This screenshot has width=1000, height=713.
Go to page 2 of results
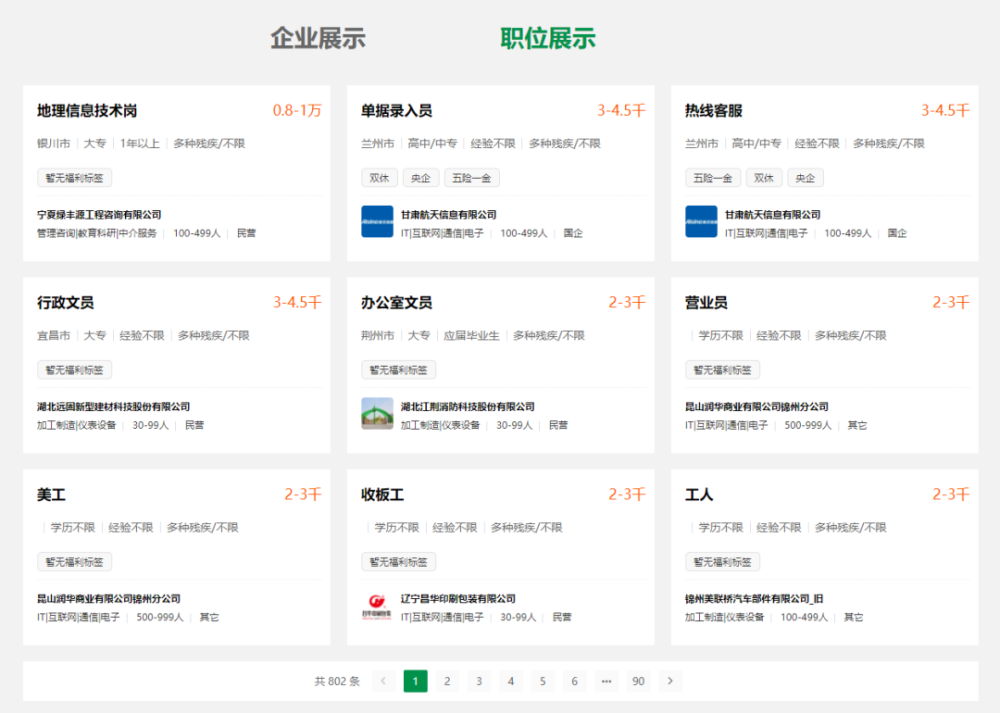pyautogui.click(x=447, y=680)
